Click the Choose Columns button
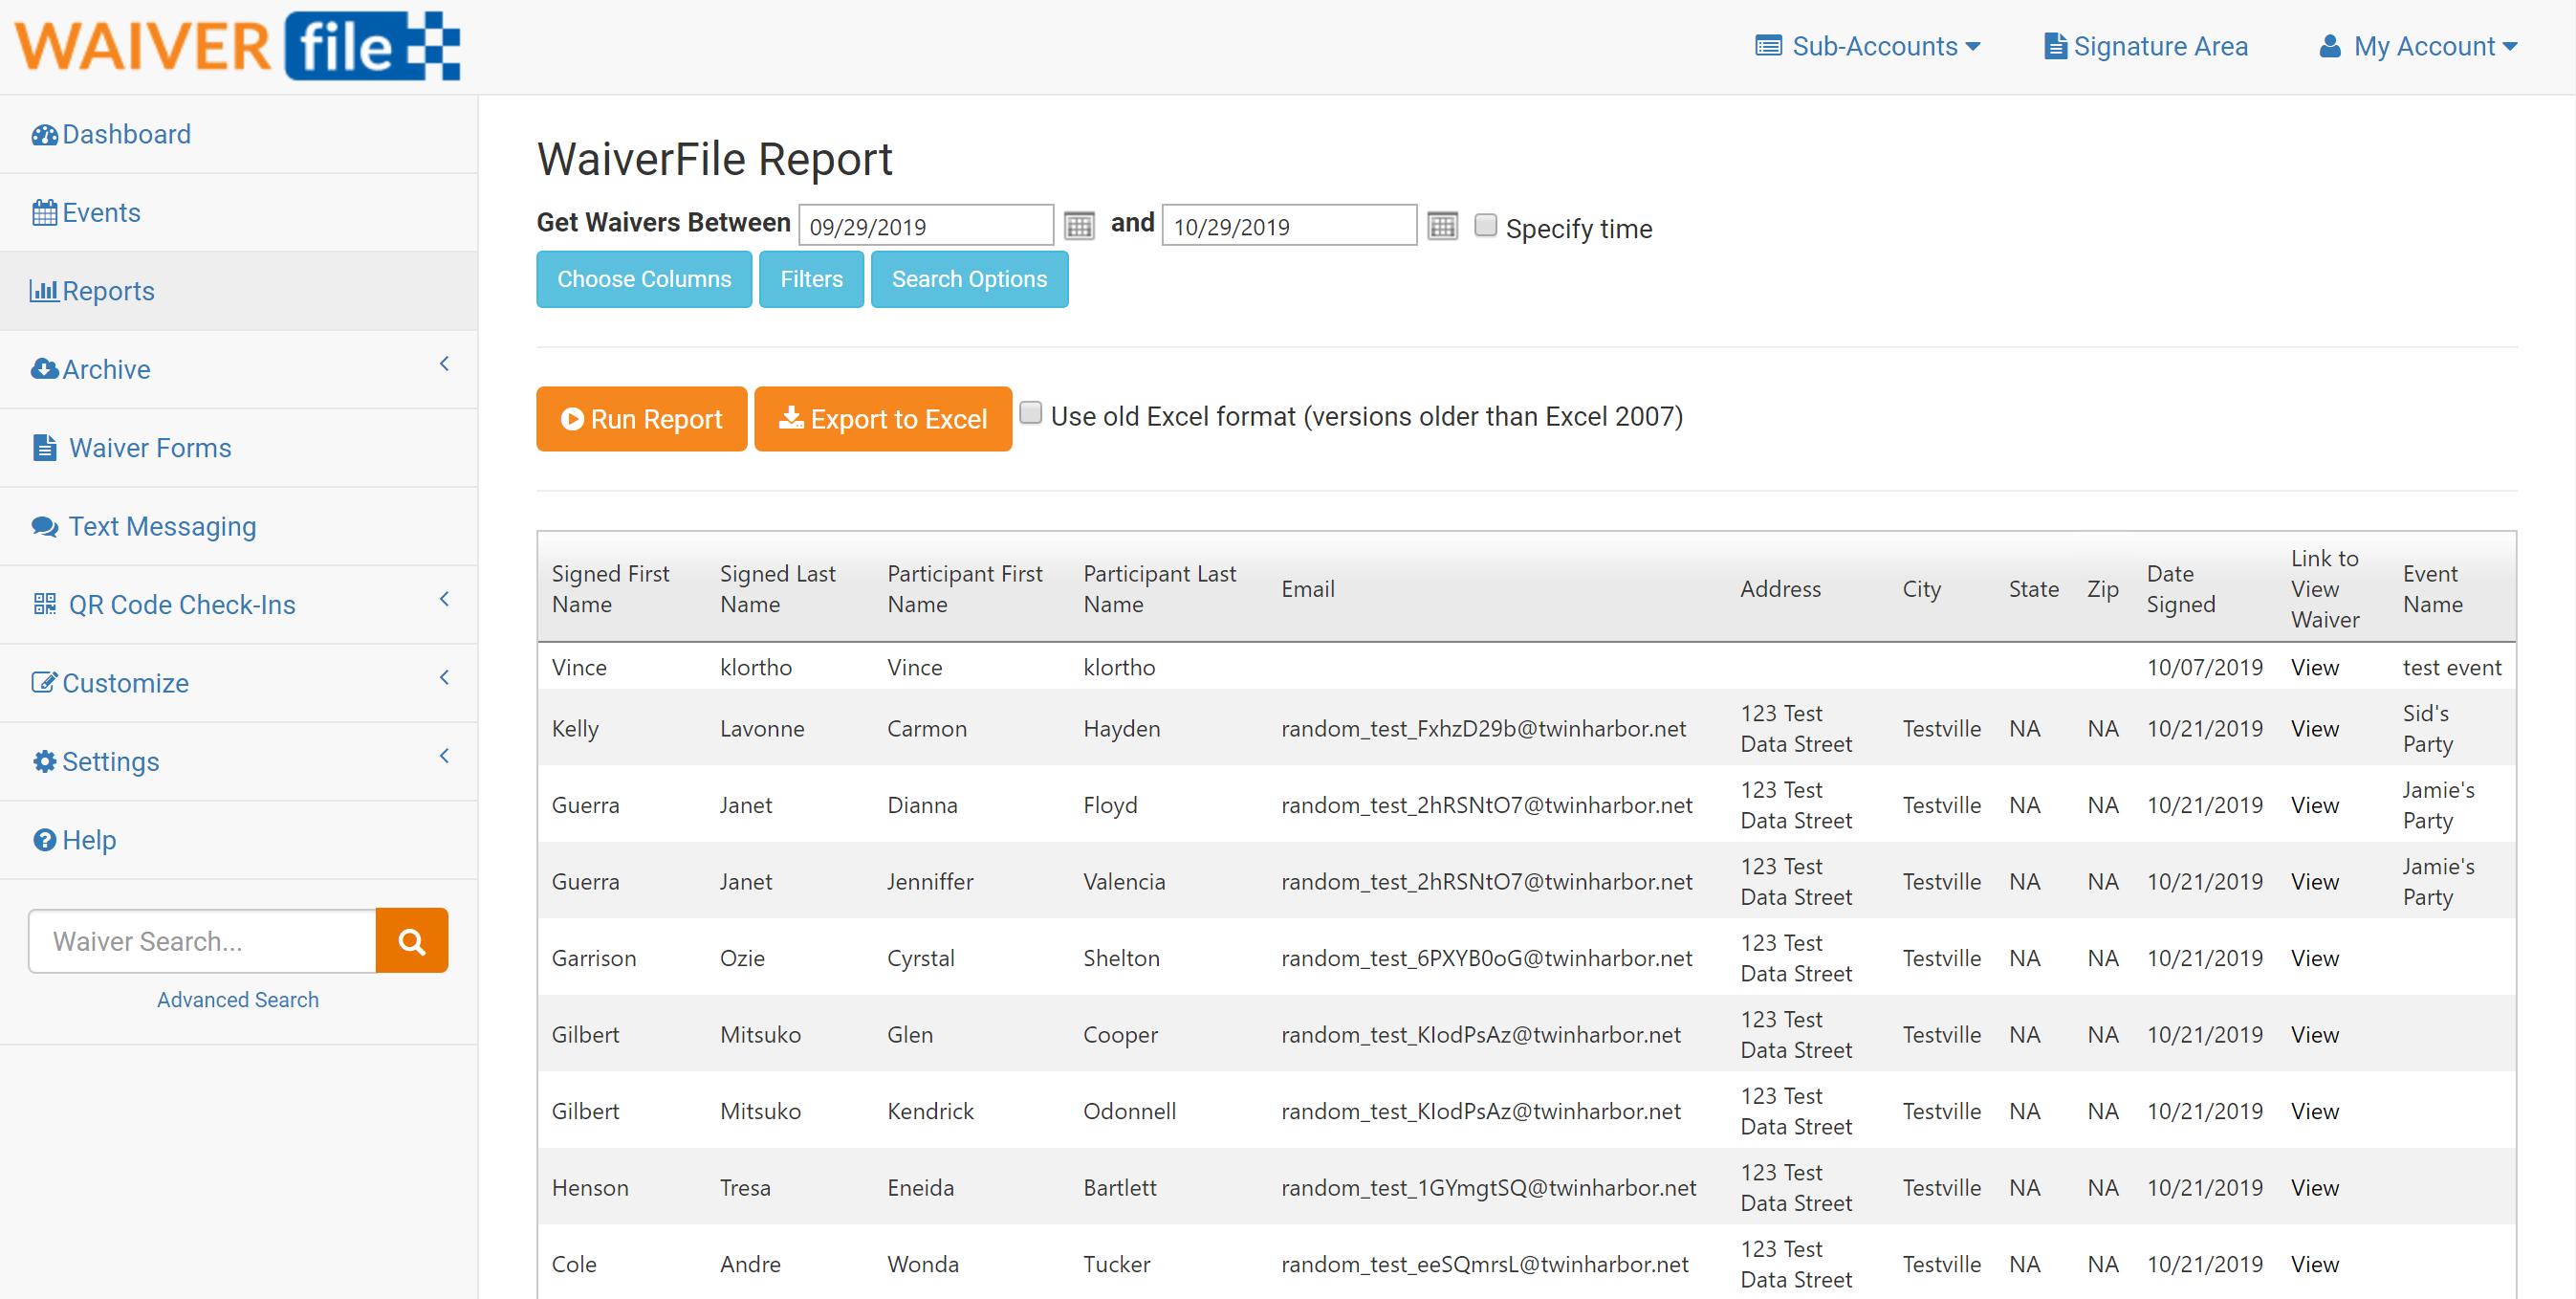 coord(643,279)
